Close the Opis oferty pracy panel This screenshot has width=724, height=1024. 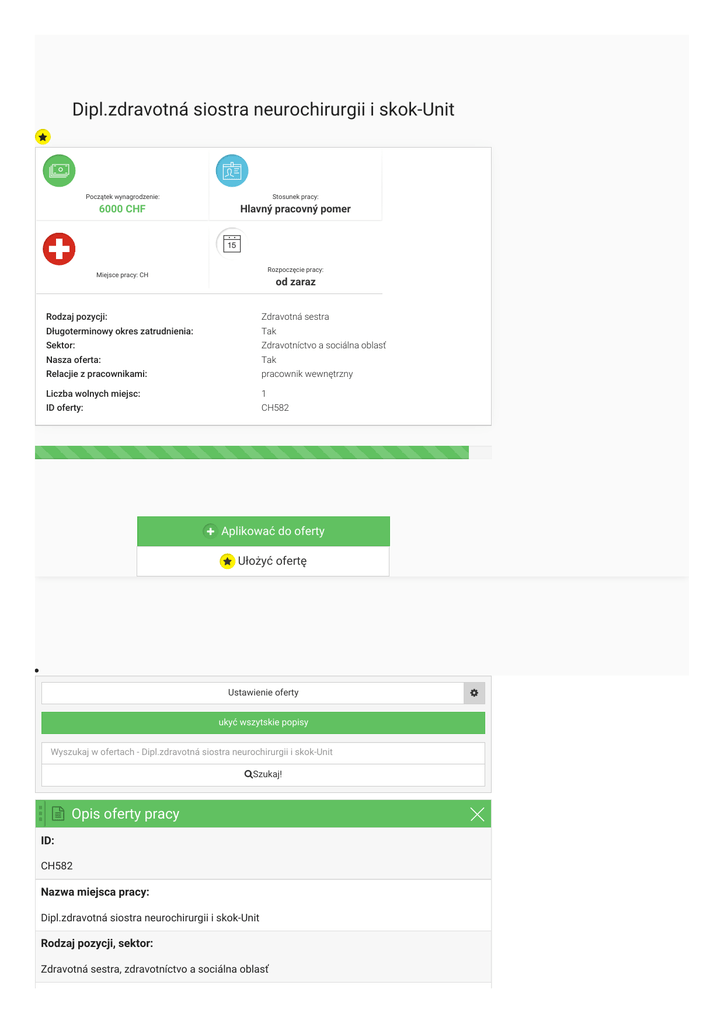477,814
